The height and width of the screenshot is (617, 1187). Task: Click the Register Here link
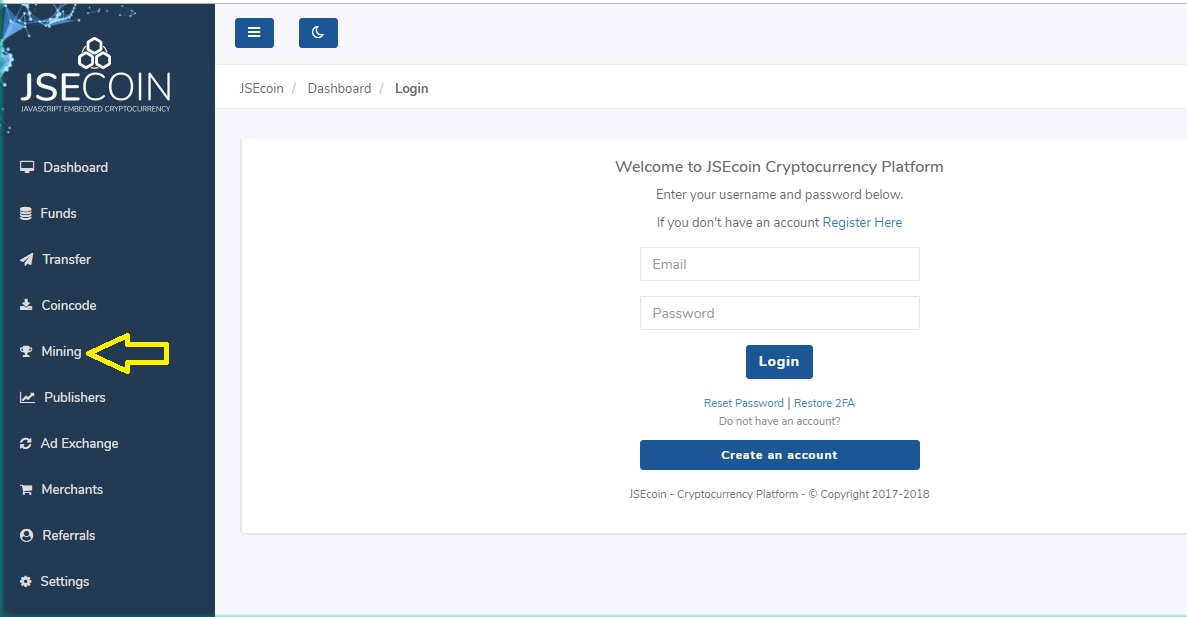pos(862,223)
